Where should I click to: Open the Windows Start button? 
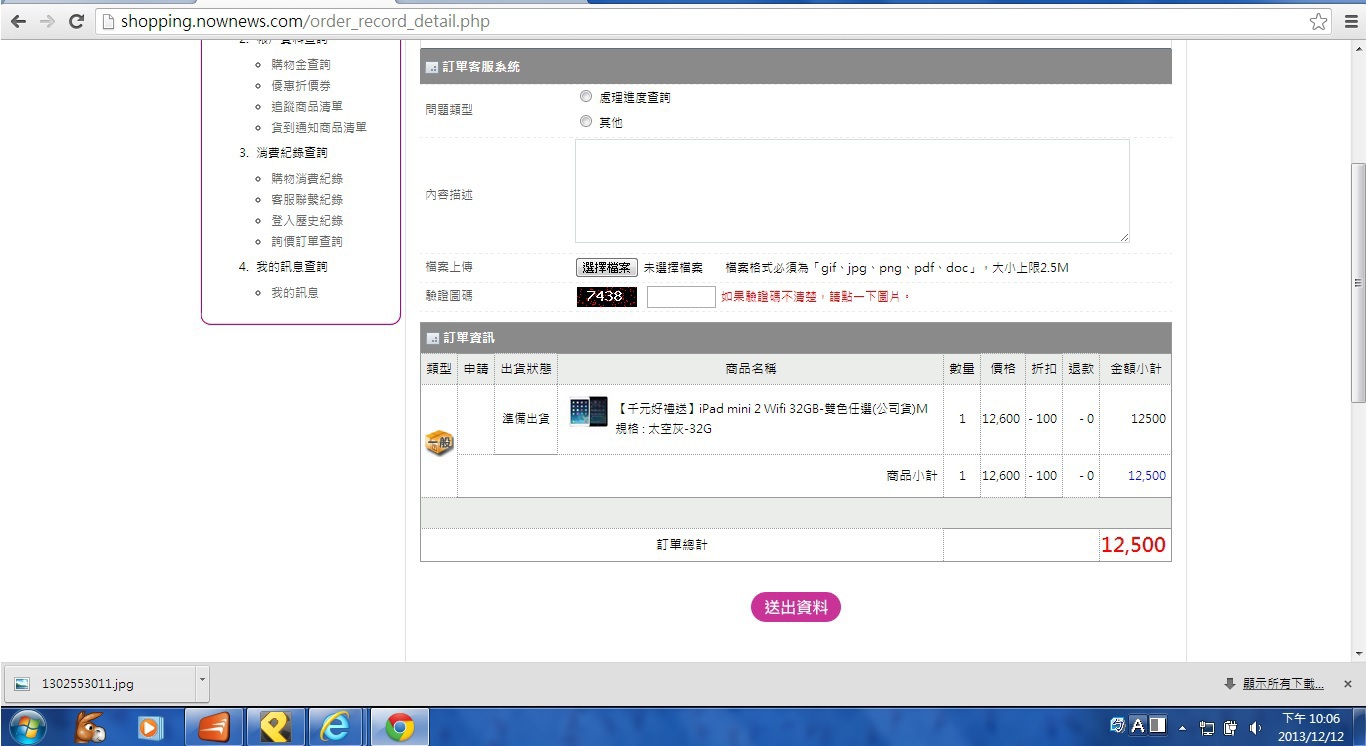click(28, 728)
